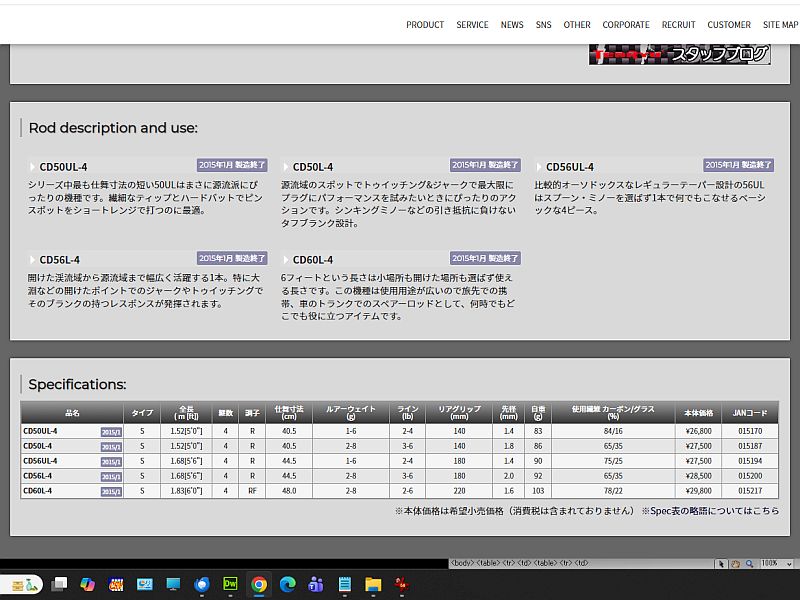Open Microsoft Teams in the taskbar

click(316, 584)
